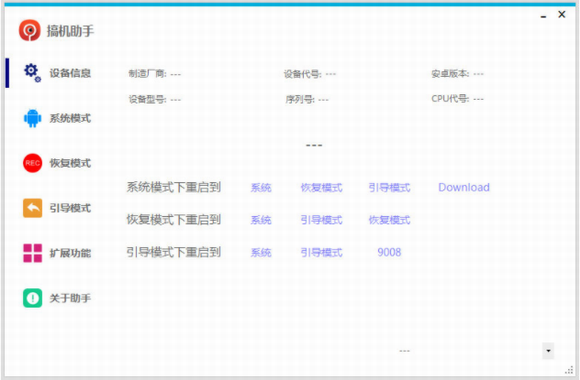
Task: Click the red REC 恢复模式 icon
Action: coord(33,163)
